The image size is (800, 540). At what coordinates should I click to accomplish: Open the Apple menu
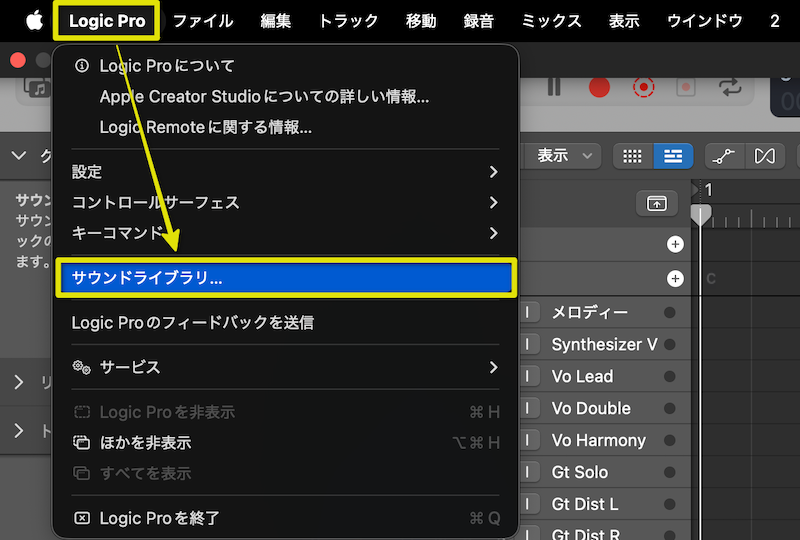34,21
